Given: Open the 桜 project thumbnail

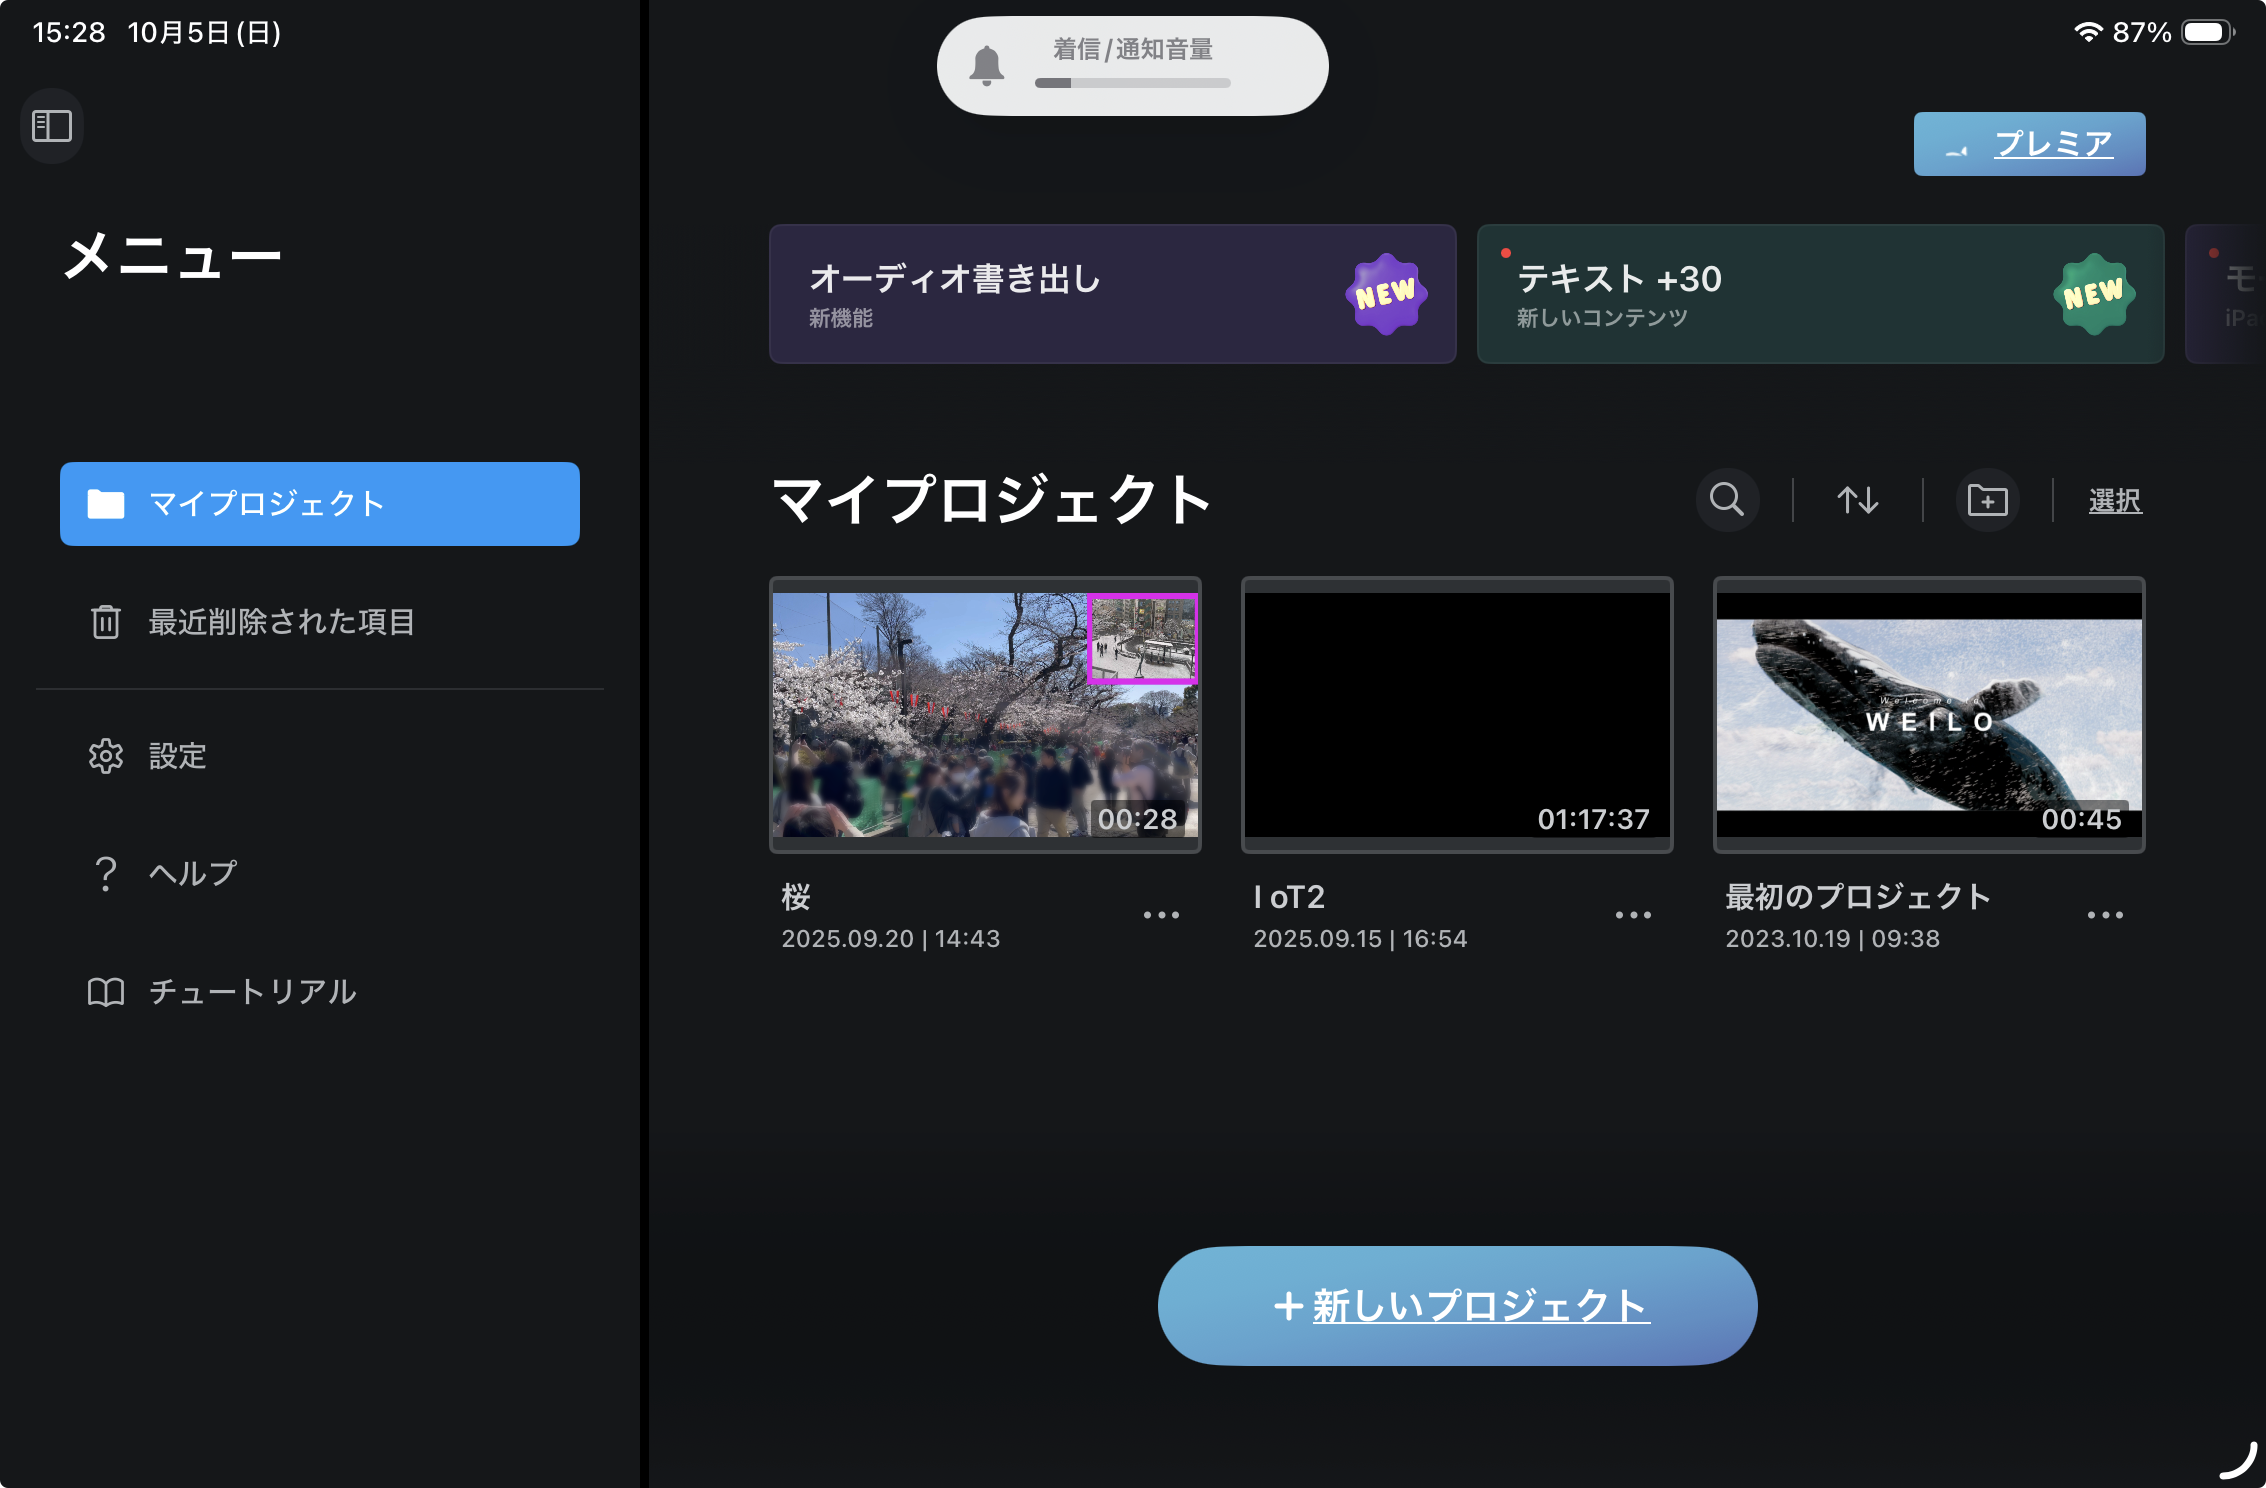Looking at the screenshot, I should click(985, 714).
